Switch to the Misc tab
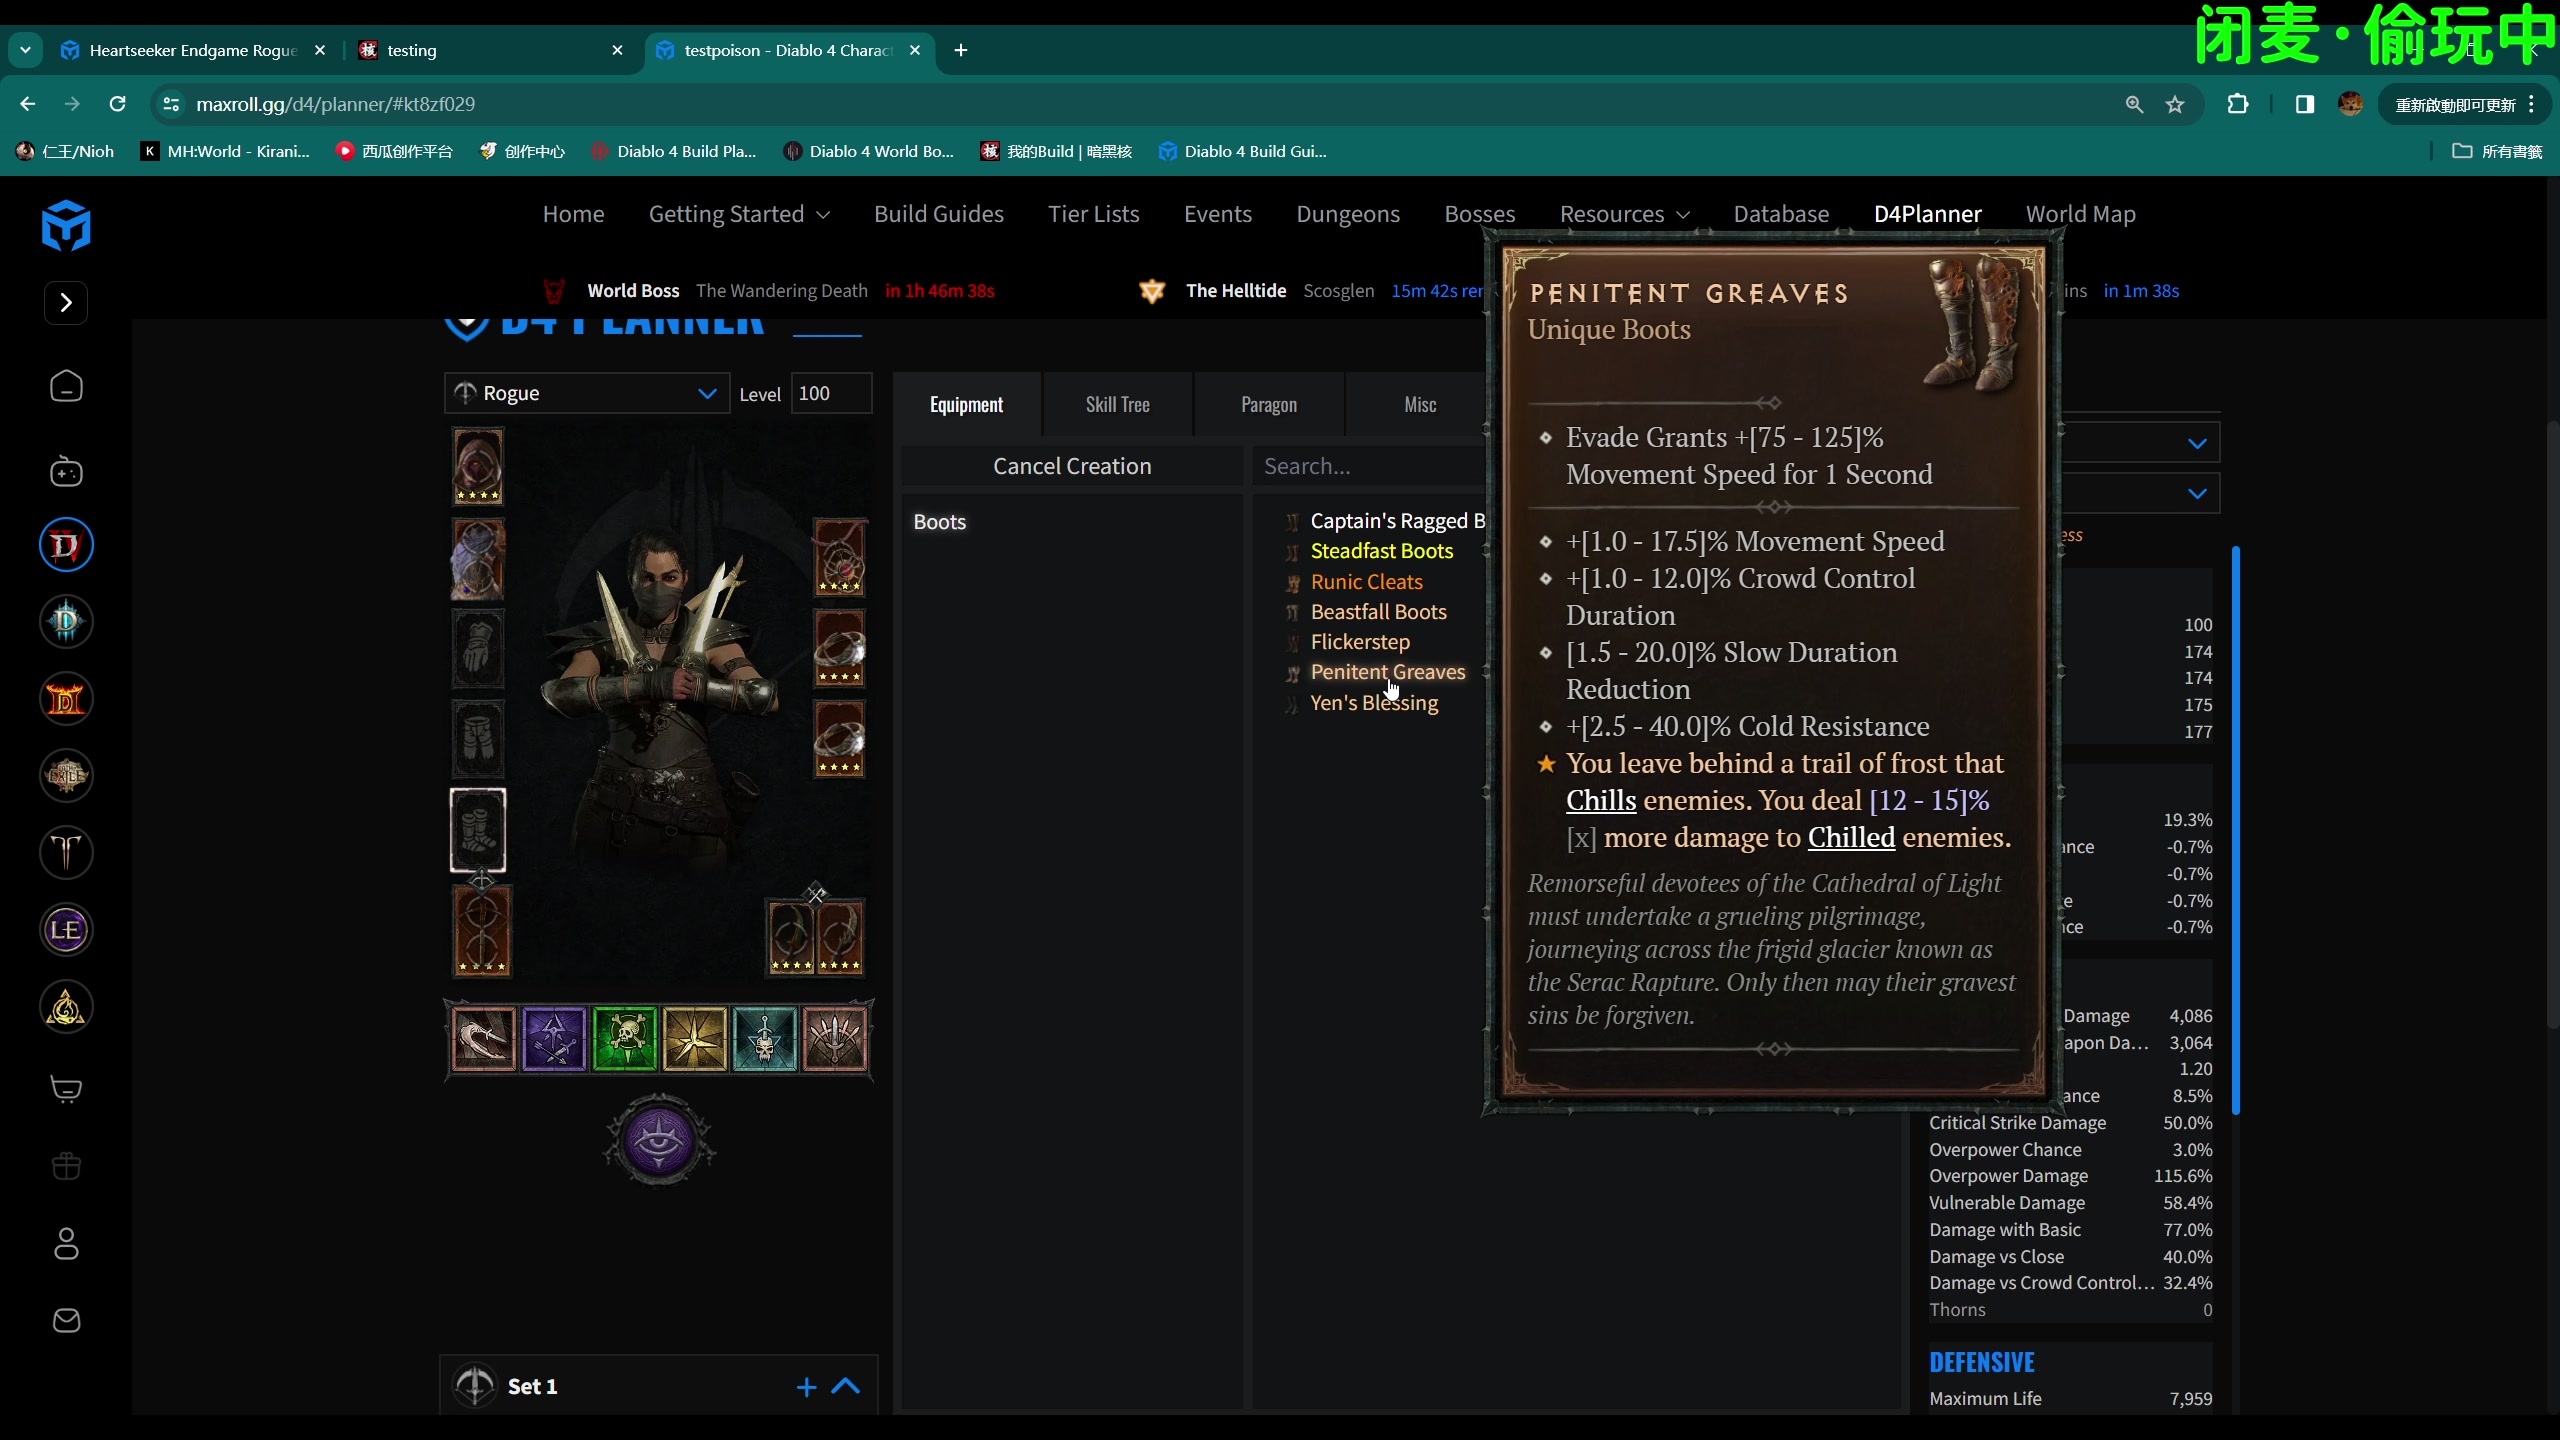 click(1419, 404)
